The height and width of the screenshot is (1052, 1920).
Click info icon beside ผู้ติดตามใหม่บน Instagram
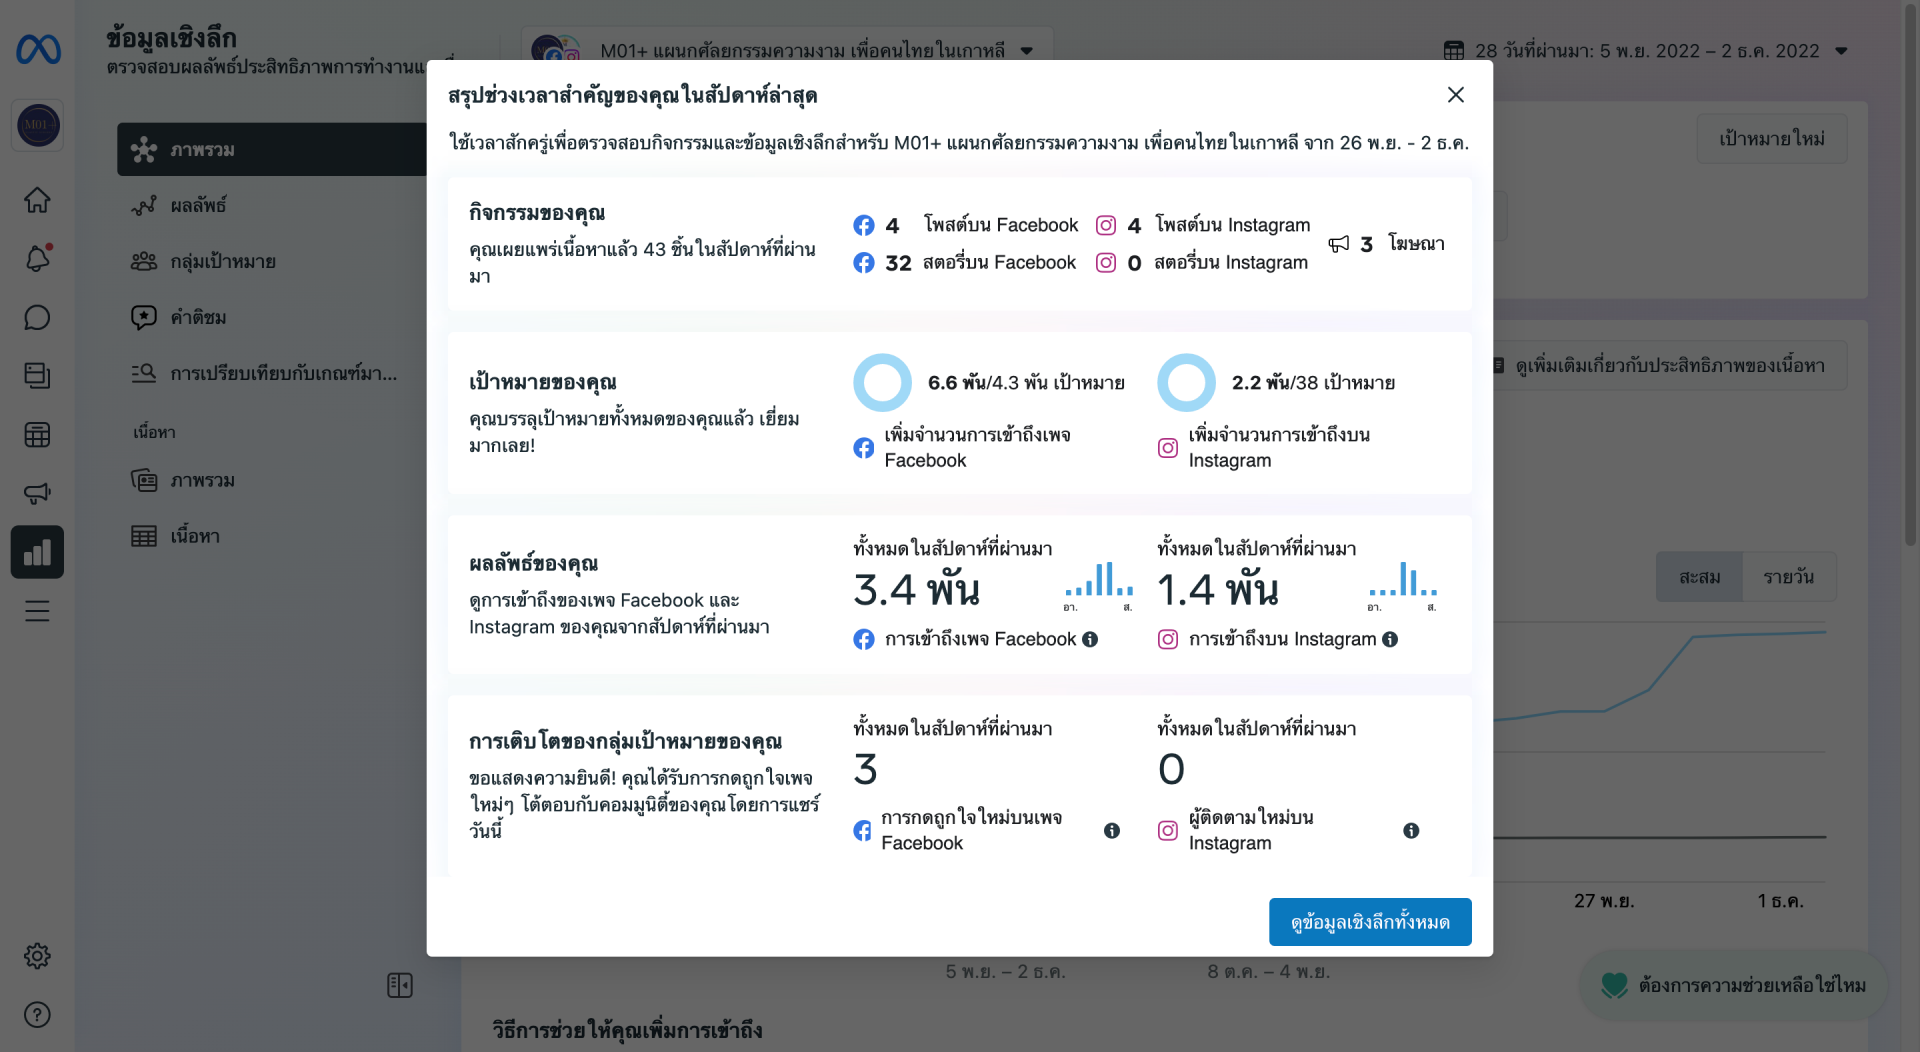click(x=1411, y=830)
